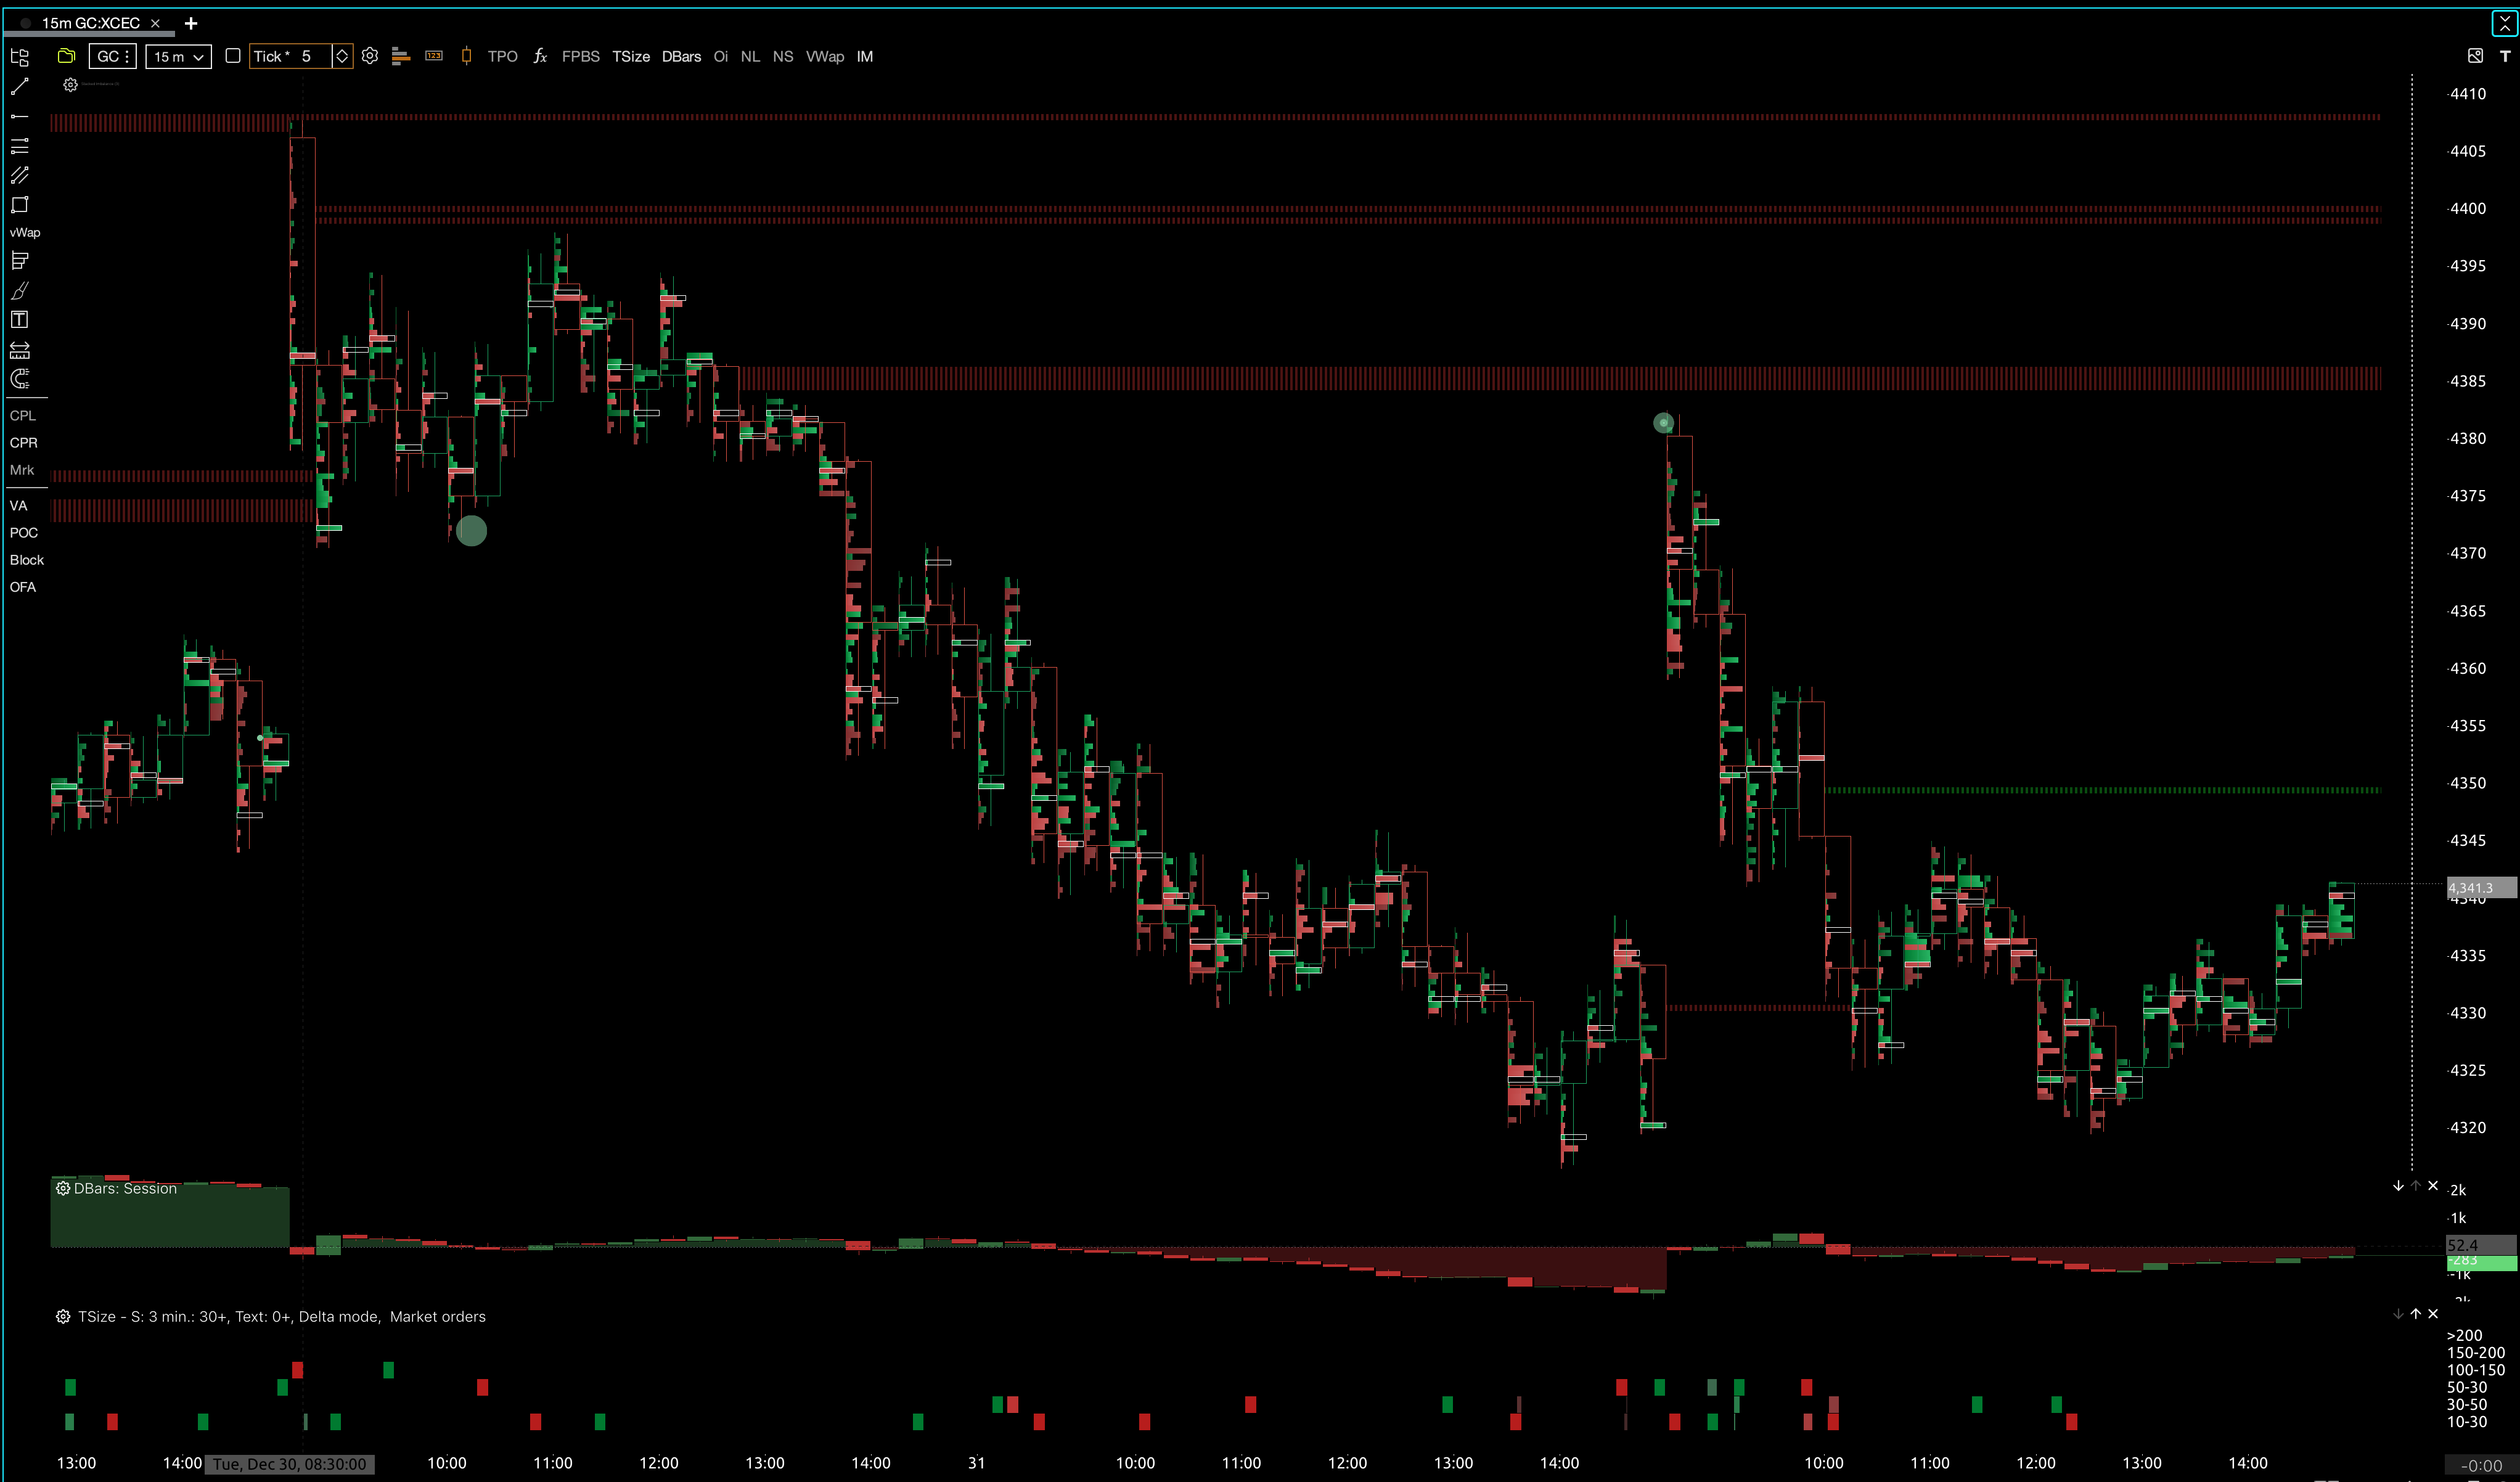Image resolution: width=2520 pixels, height=1482 pixels.
Task: Select the 15m GC:XCEC tab
Action: pyautogui.click(x=90, y=23)
